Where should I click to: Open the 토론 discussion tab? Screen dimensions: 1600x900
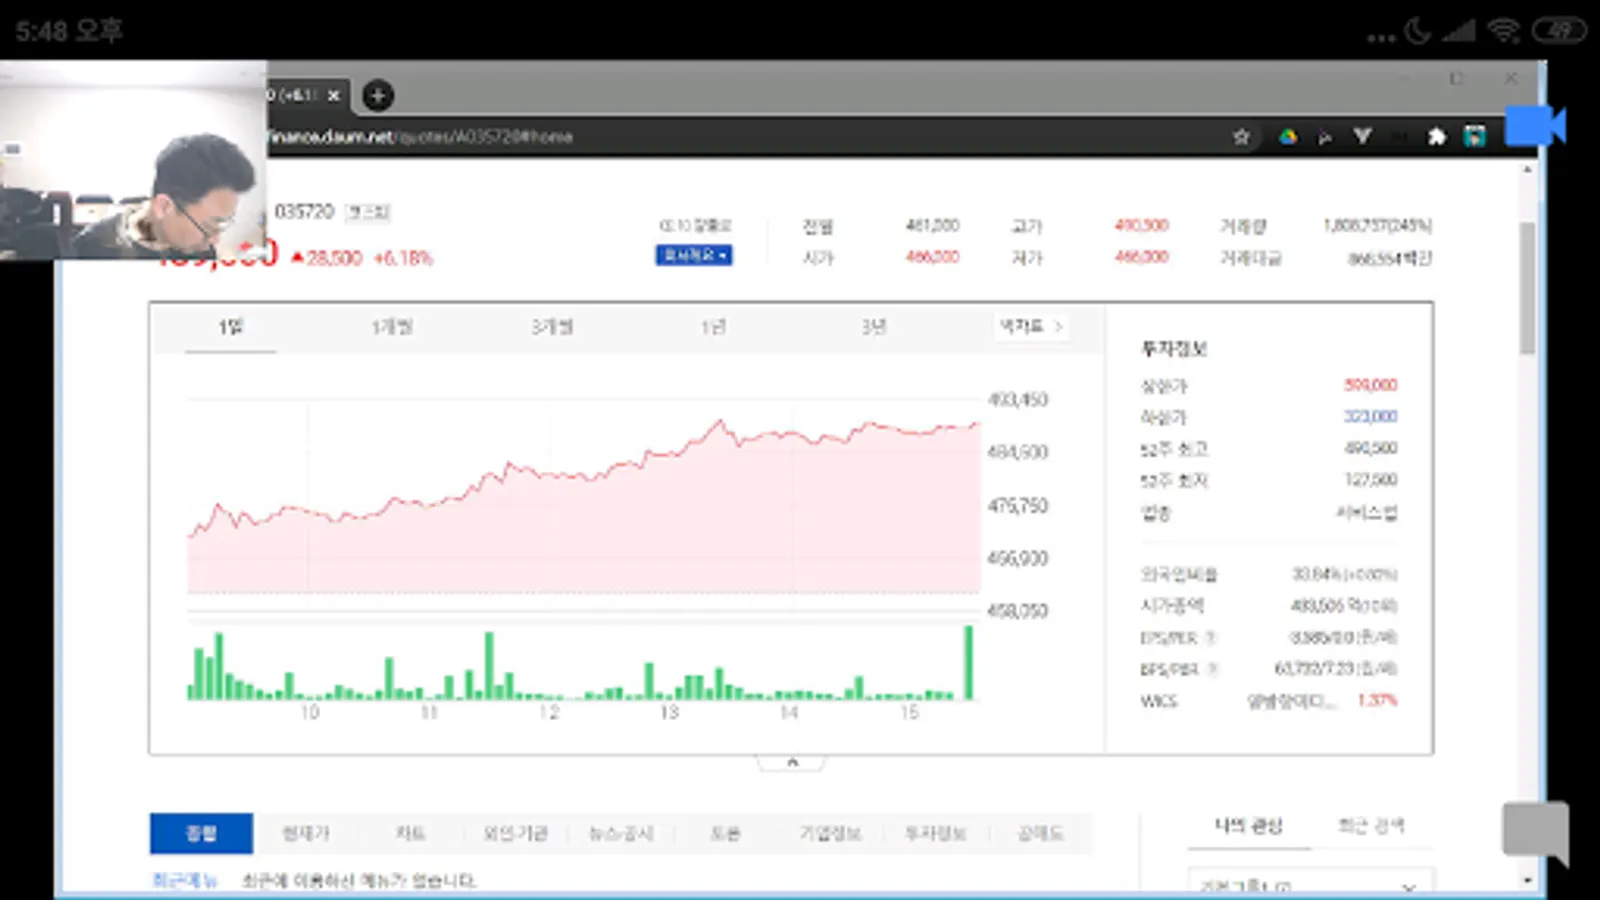[x=725, y=833]
